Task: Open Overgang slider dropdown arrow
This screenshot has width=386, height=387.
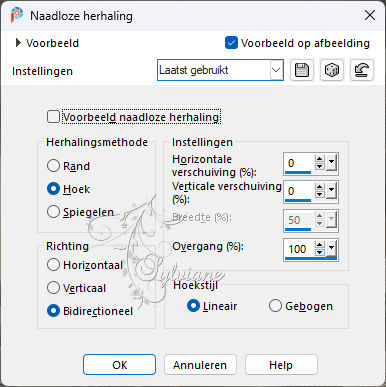Action: (331, 248)
